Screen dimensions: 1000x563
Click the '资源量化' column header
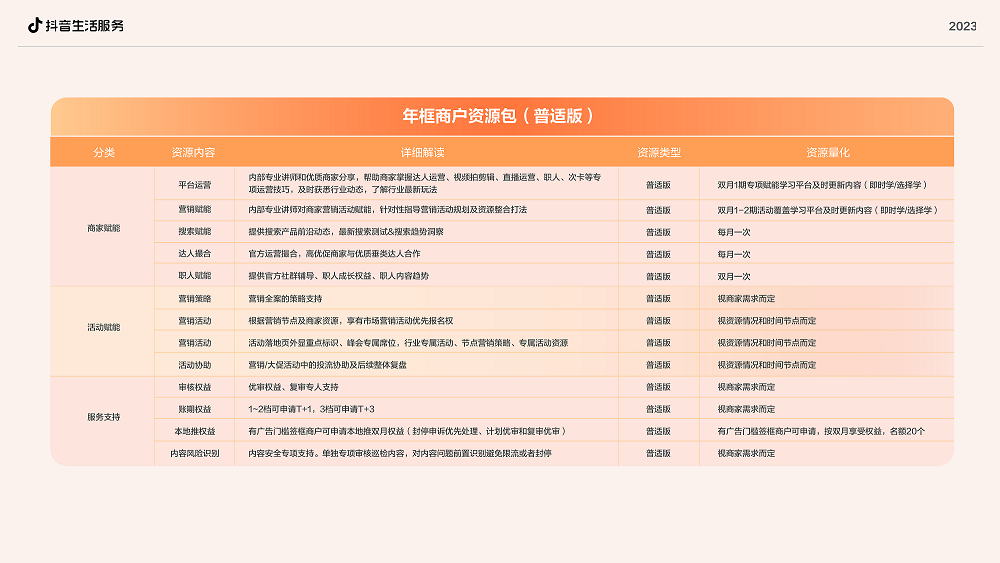tap(827, 152)
